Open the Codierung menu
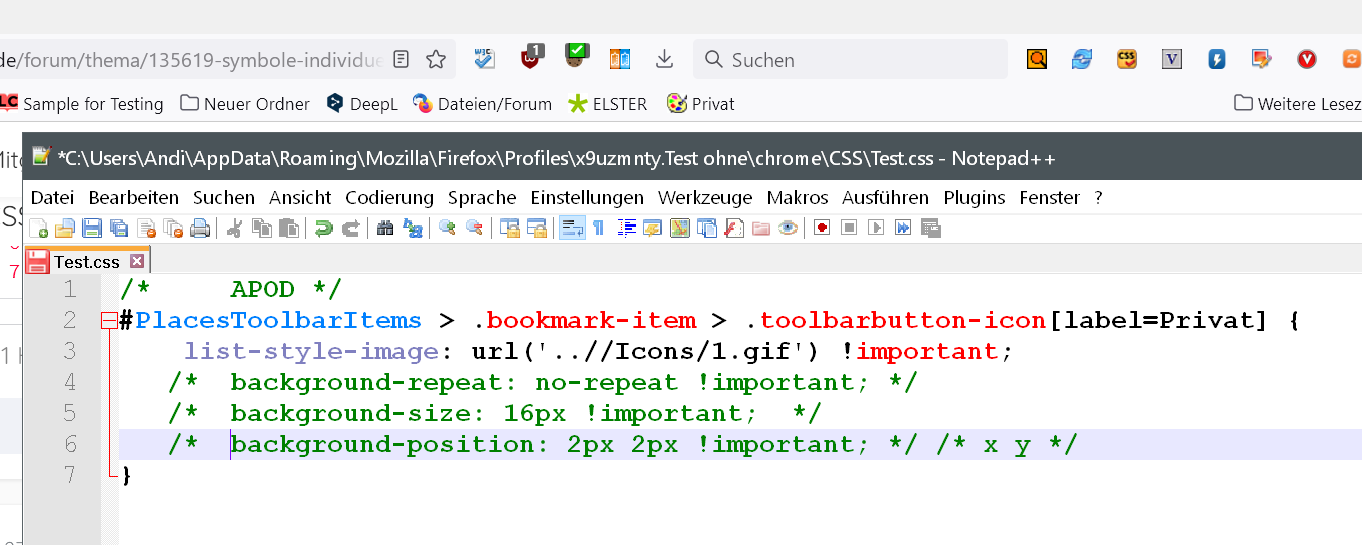 tap(389, 198)
